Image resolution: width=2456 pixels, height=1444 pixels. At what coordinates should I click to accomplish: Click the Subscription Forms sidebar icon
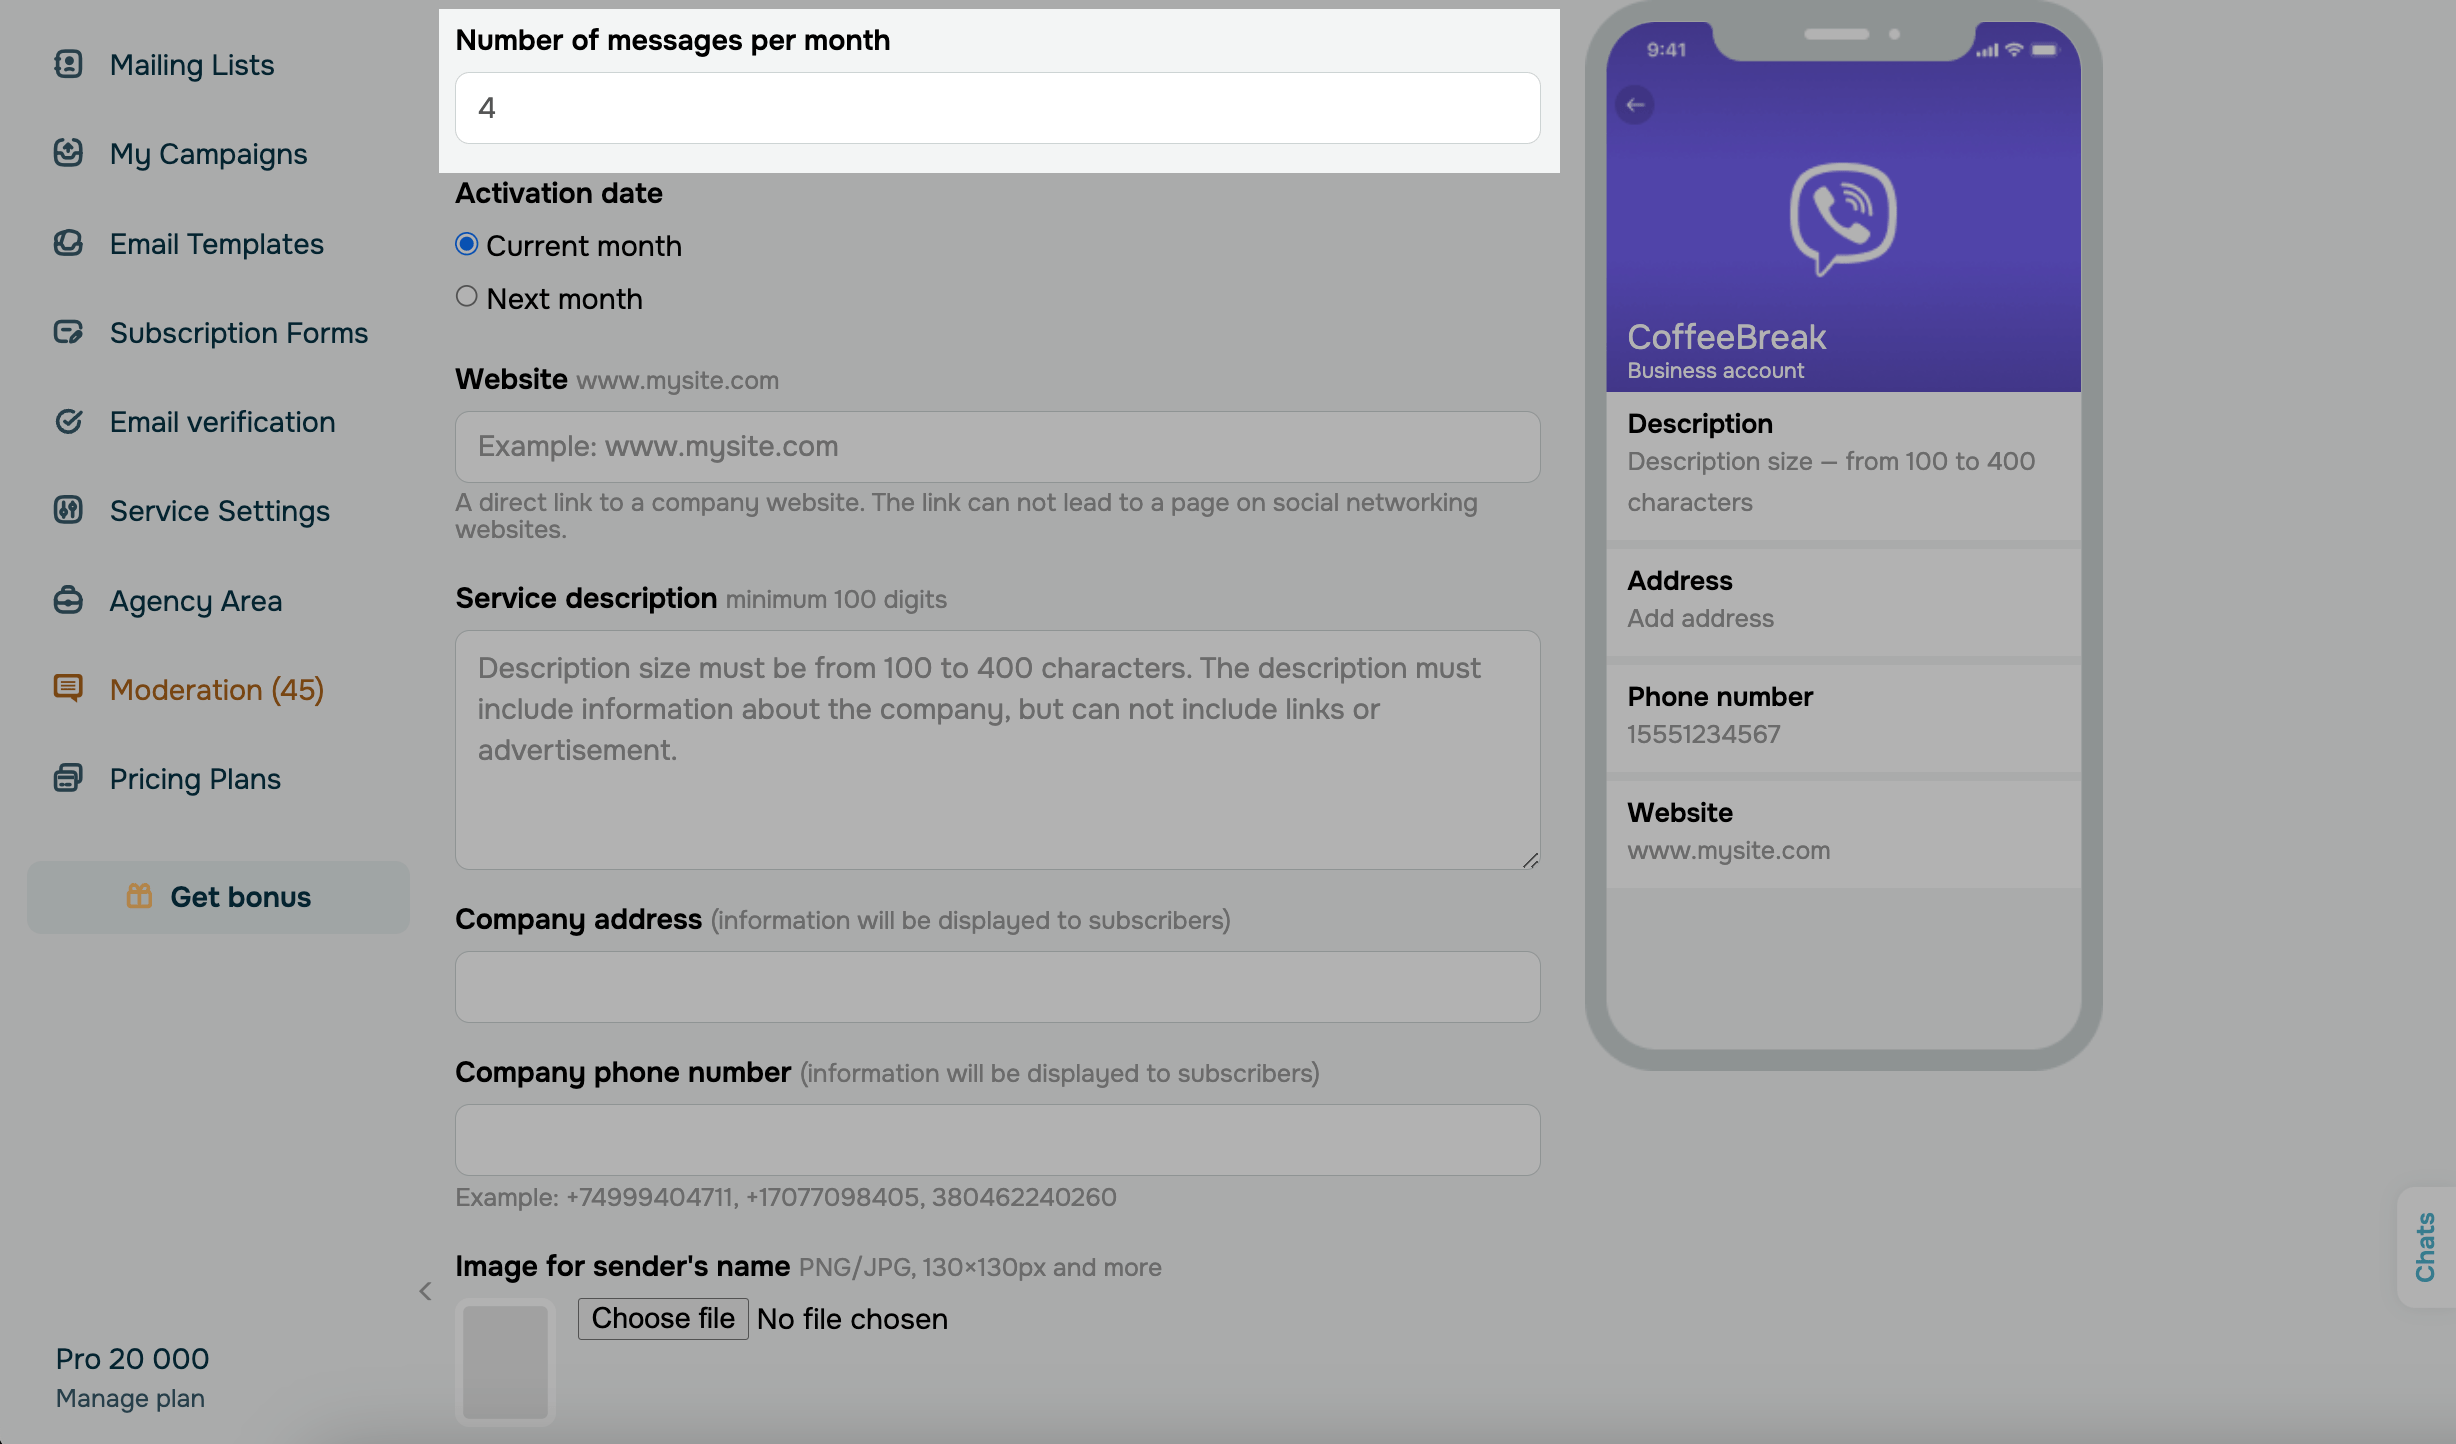pos(68,332)
